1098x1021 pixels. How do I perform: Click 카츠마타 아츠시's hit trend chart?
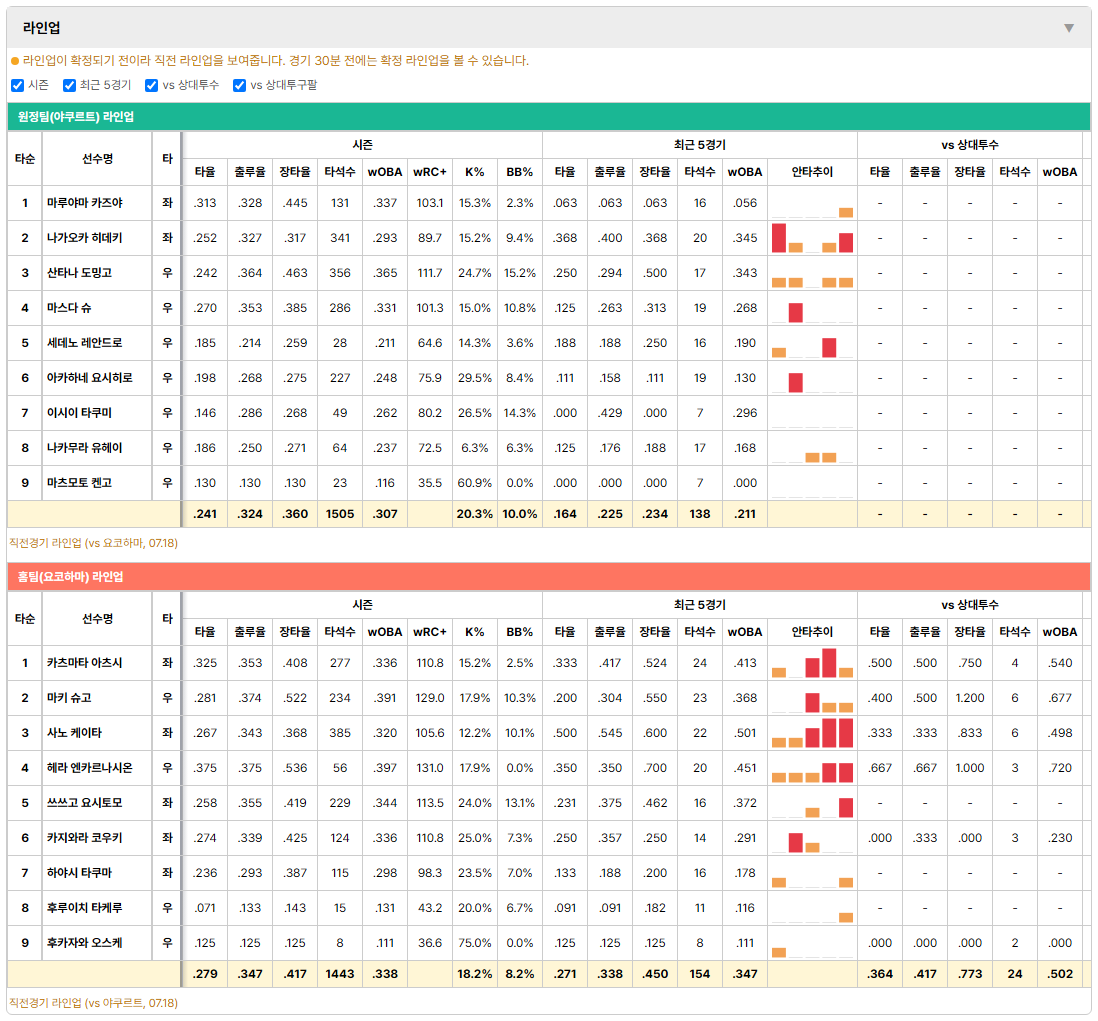tap(812, 663)
